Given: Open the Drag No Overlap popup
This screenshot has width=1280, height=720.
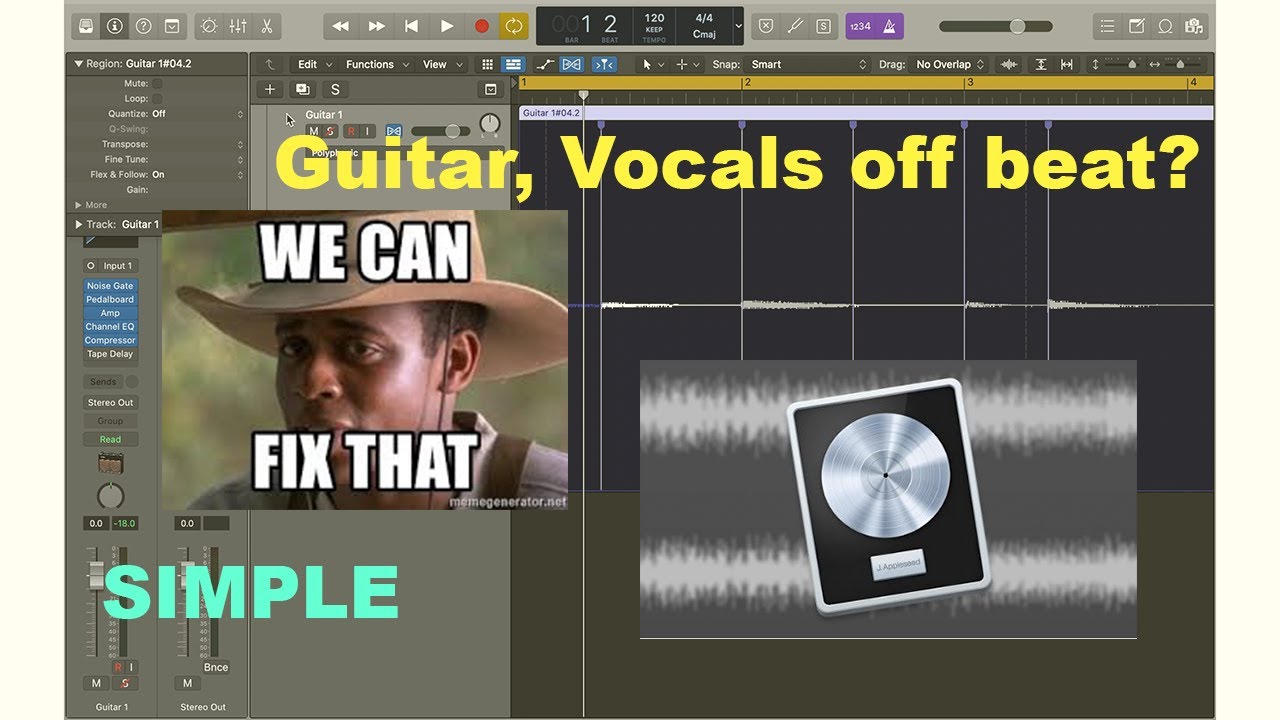Looking at the screenshot, I should point(950,64).
